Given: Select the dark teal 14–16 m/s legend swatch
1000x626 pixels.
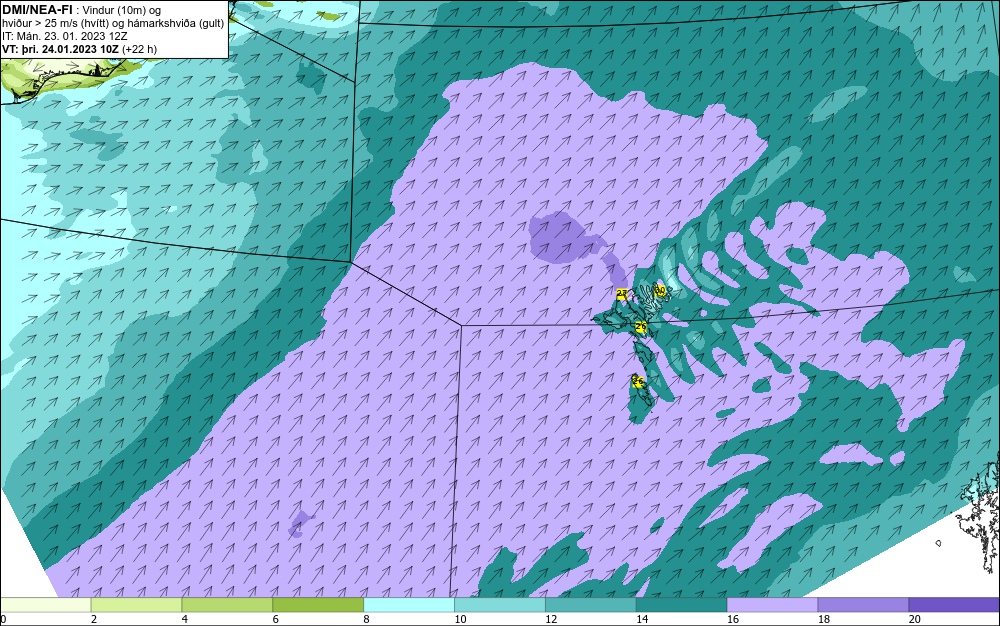Looking at the screenshot, I should click(682, 605).
